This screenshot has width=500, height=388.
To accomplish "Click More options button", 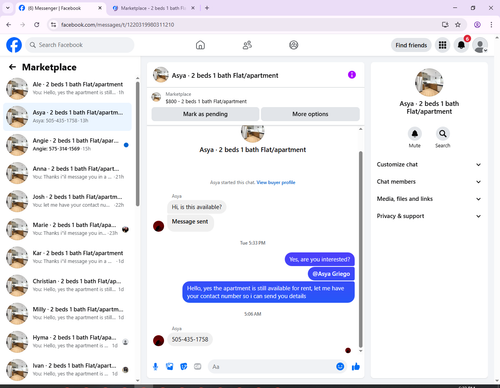I will 310,114.
